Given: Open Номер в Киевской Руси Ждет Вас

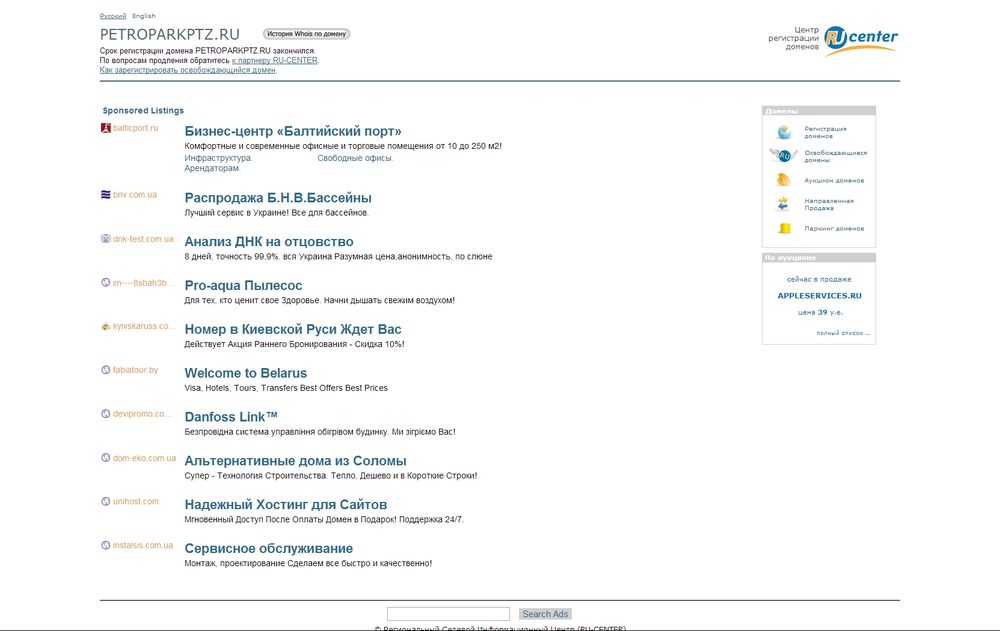Looking at the screenshot, I should pos(293,330).
